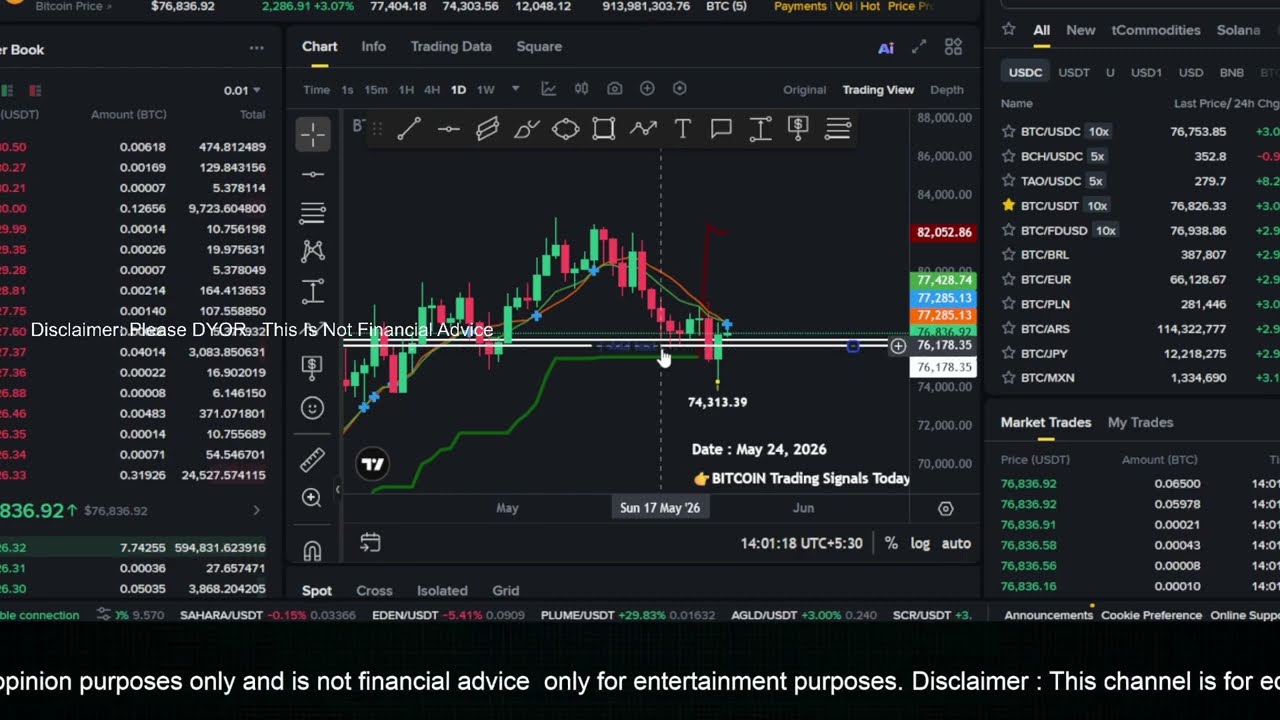Toggle favorite star for BTC/USDT

pos(1009,206)
